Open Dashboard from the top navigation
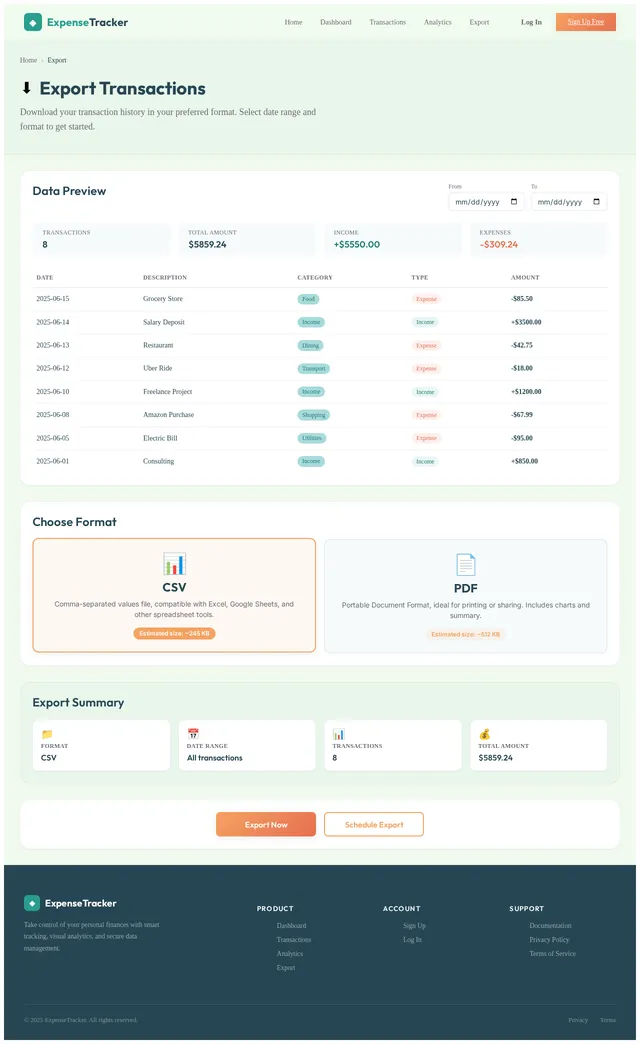The width and height of the screenshot is (640, 1044). 336,22
